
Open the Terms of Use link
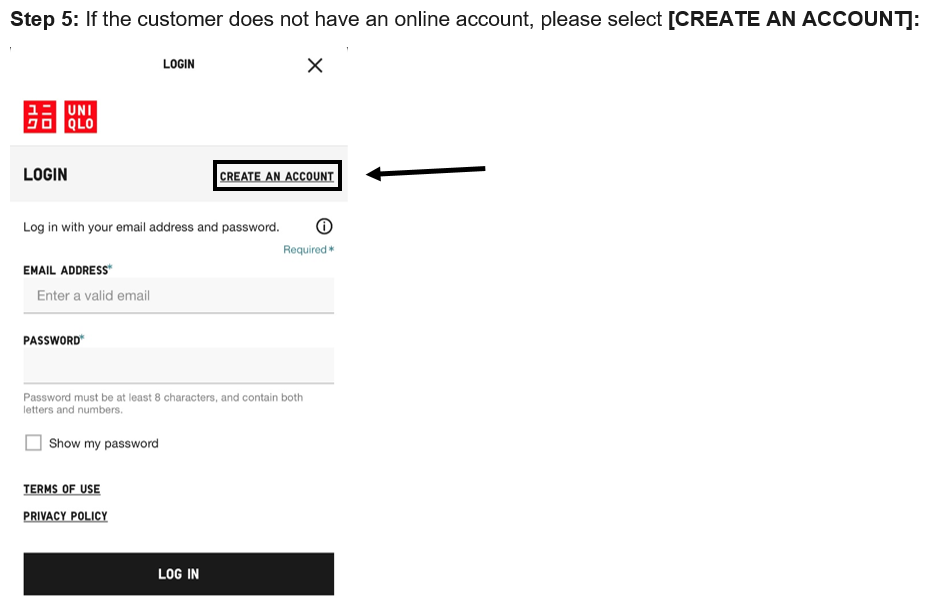(62, 489)
